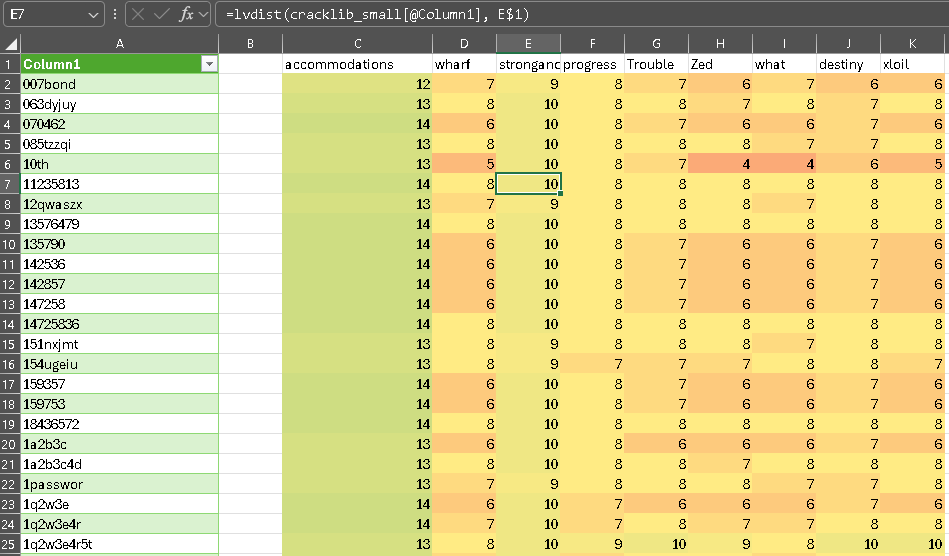Select row 7 header

10,184
